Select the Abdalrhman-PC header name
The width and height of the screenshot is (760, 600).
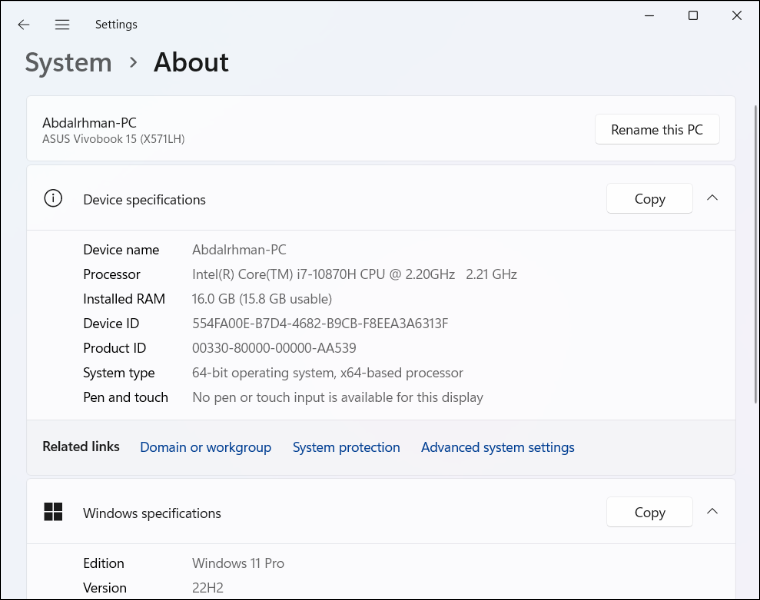tap(89, 123)
